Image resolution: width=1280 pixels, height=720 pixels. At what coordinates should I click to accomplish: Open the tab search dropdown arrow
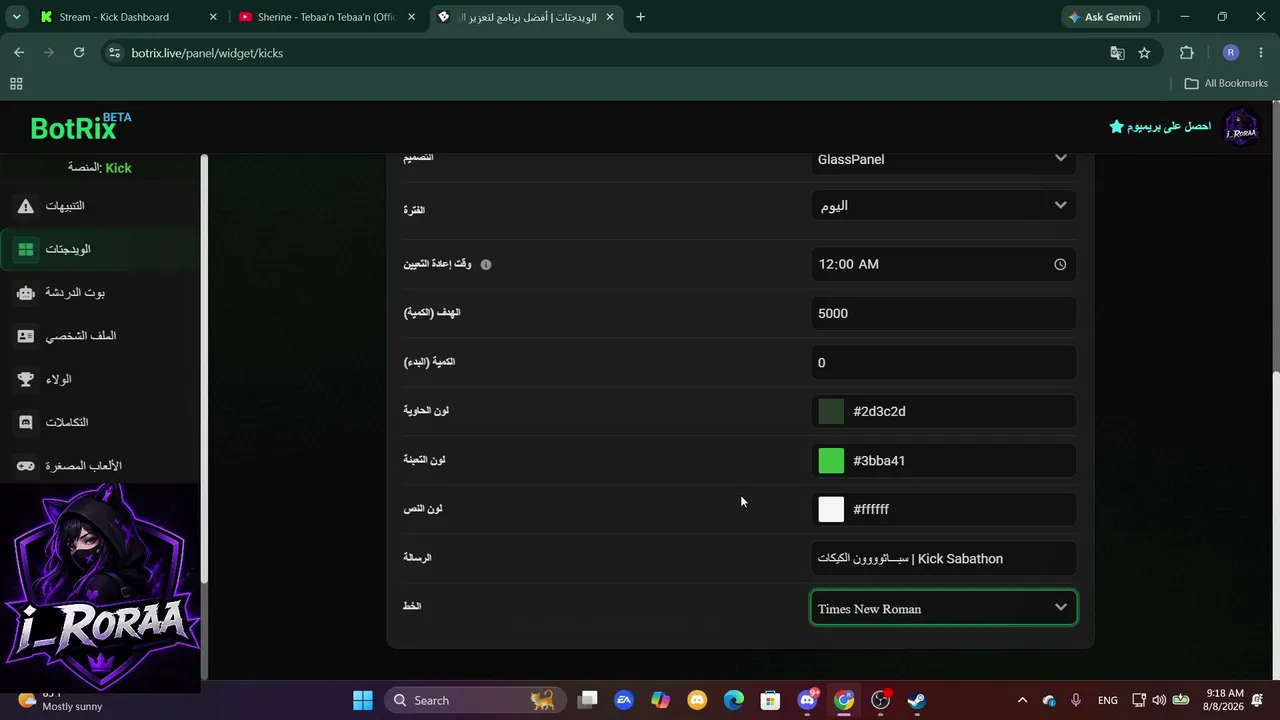tap(16, 17)
